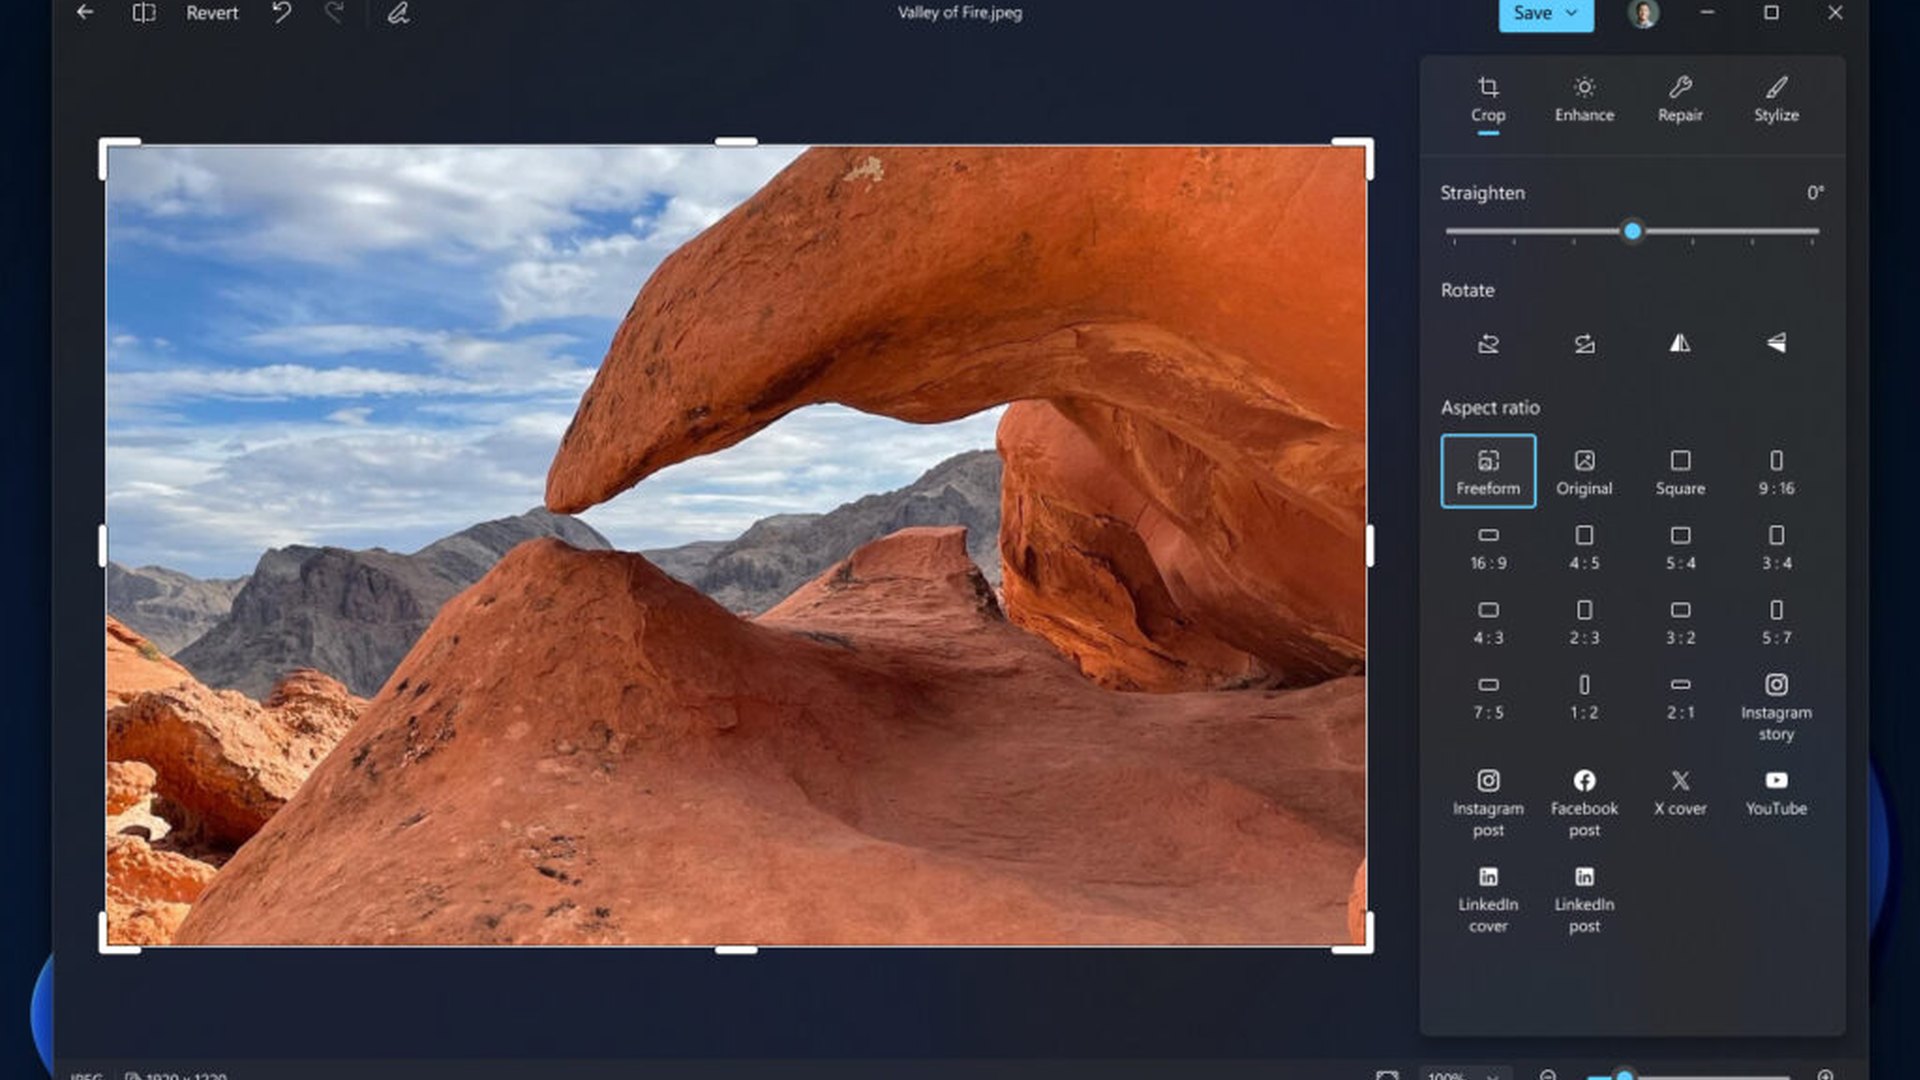Rotate the image counterclockwise
The height and width of the screenshot is (1080, 1920).
(1488, 344)
